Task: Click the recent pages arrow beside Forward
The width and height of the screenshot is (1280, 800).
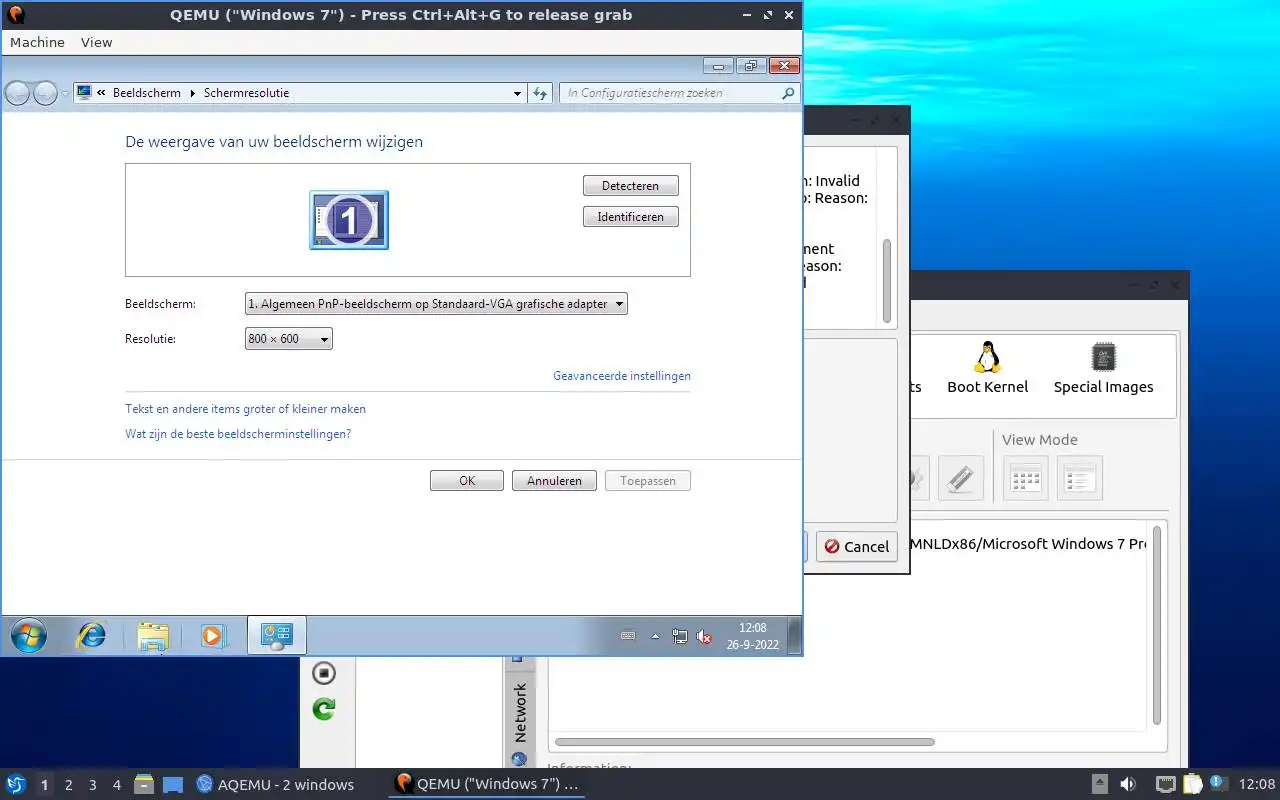Action: tap(65, 93)
